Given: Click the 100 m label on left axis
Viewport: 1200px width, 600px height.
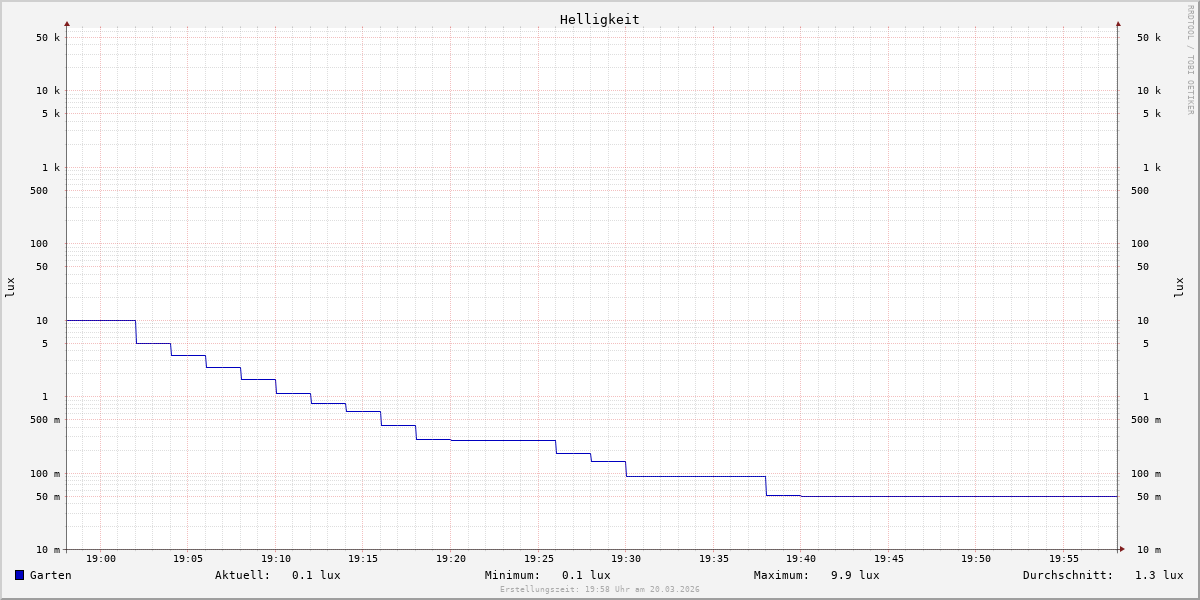Looking at the screenshot, I should click(x=45, y=474).
